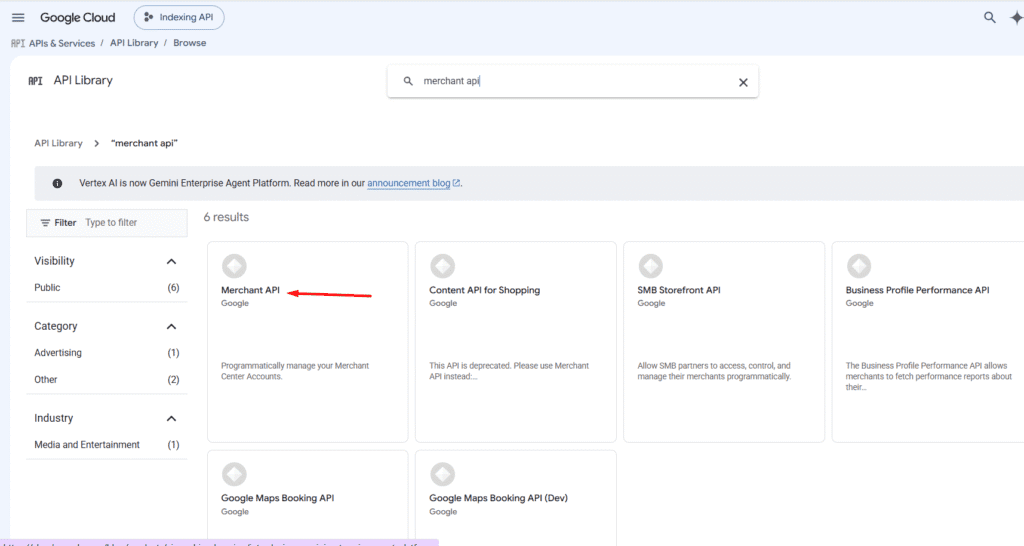Click the SMB Storefront API icon

650,266
